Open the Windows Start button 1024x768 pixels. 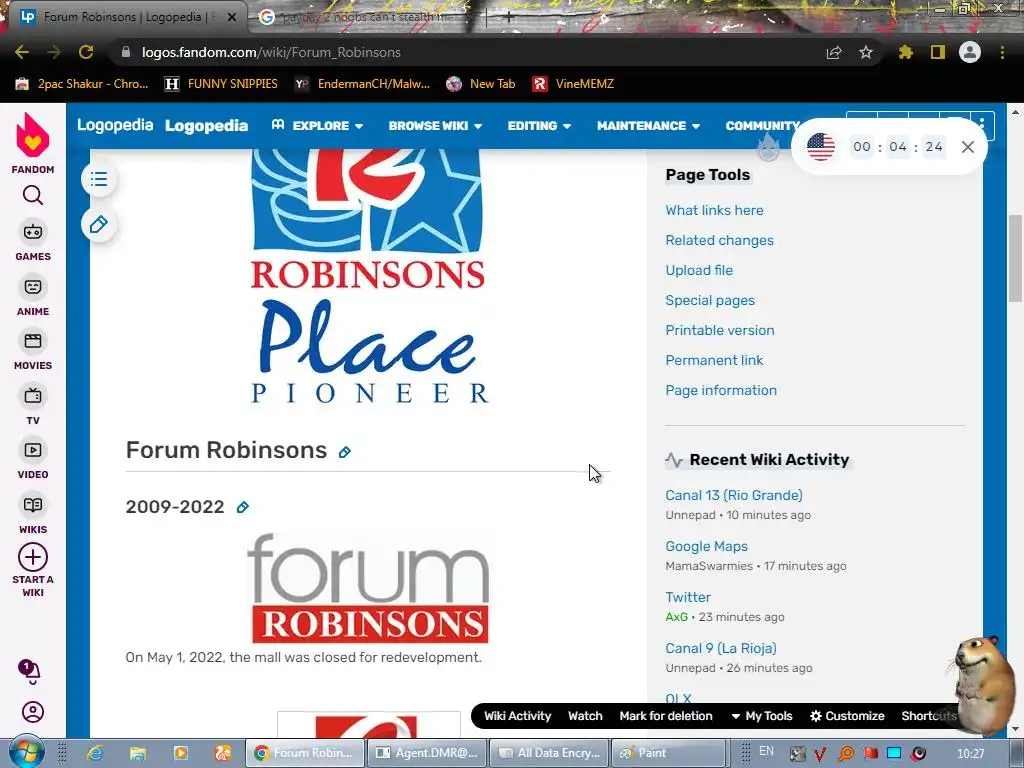pyautogui.click(x=26, y=752)
